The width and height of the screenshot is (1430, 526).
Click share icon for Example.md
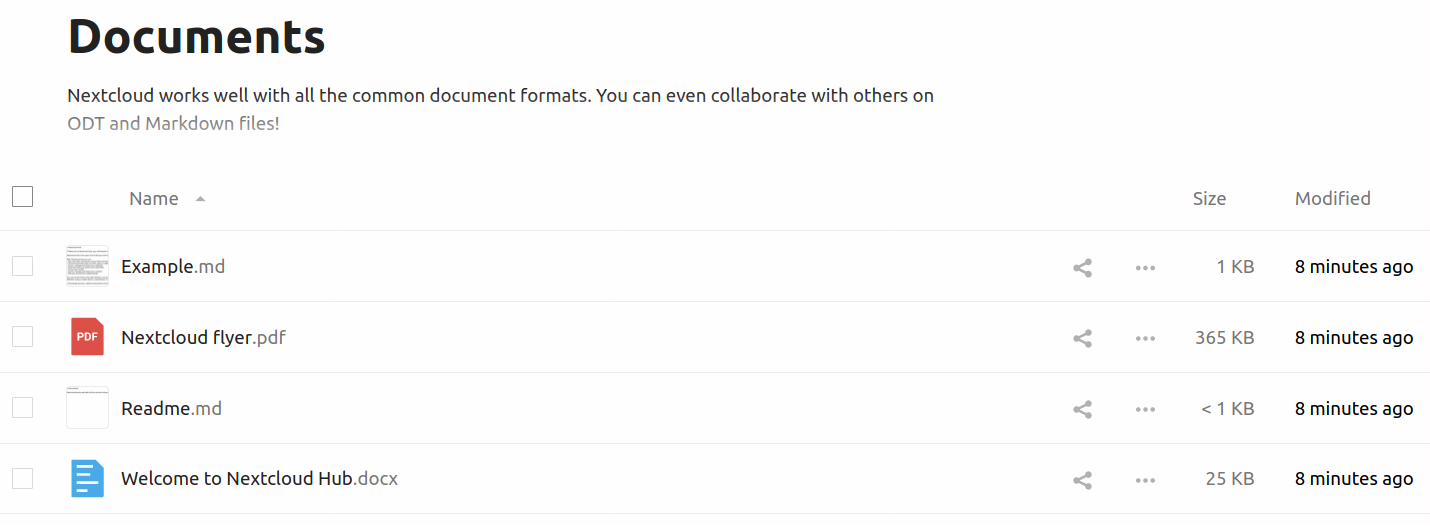(x=1082, y=267)
